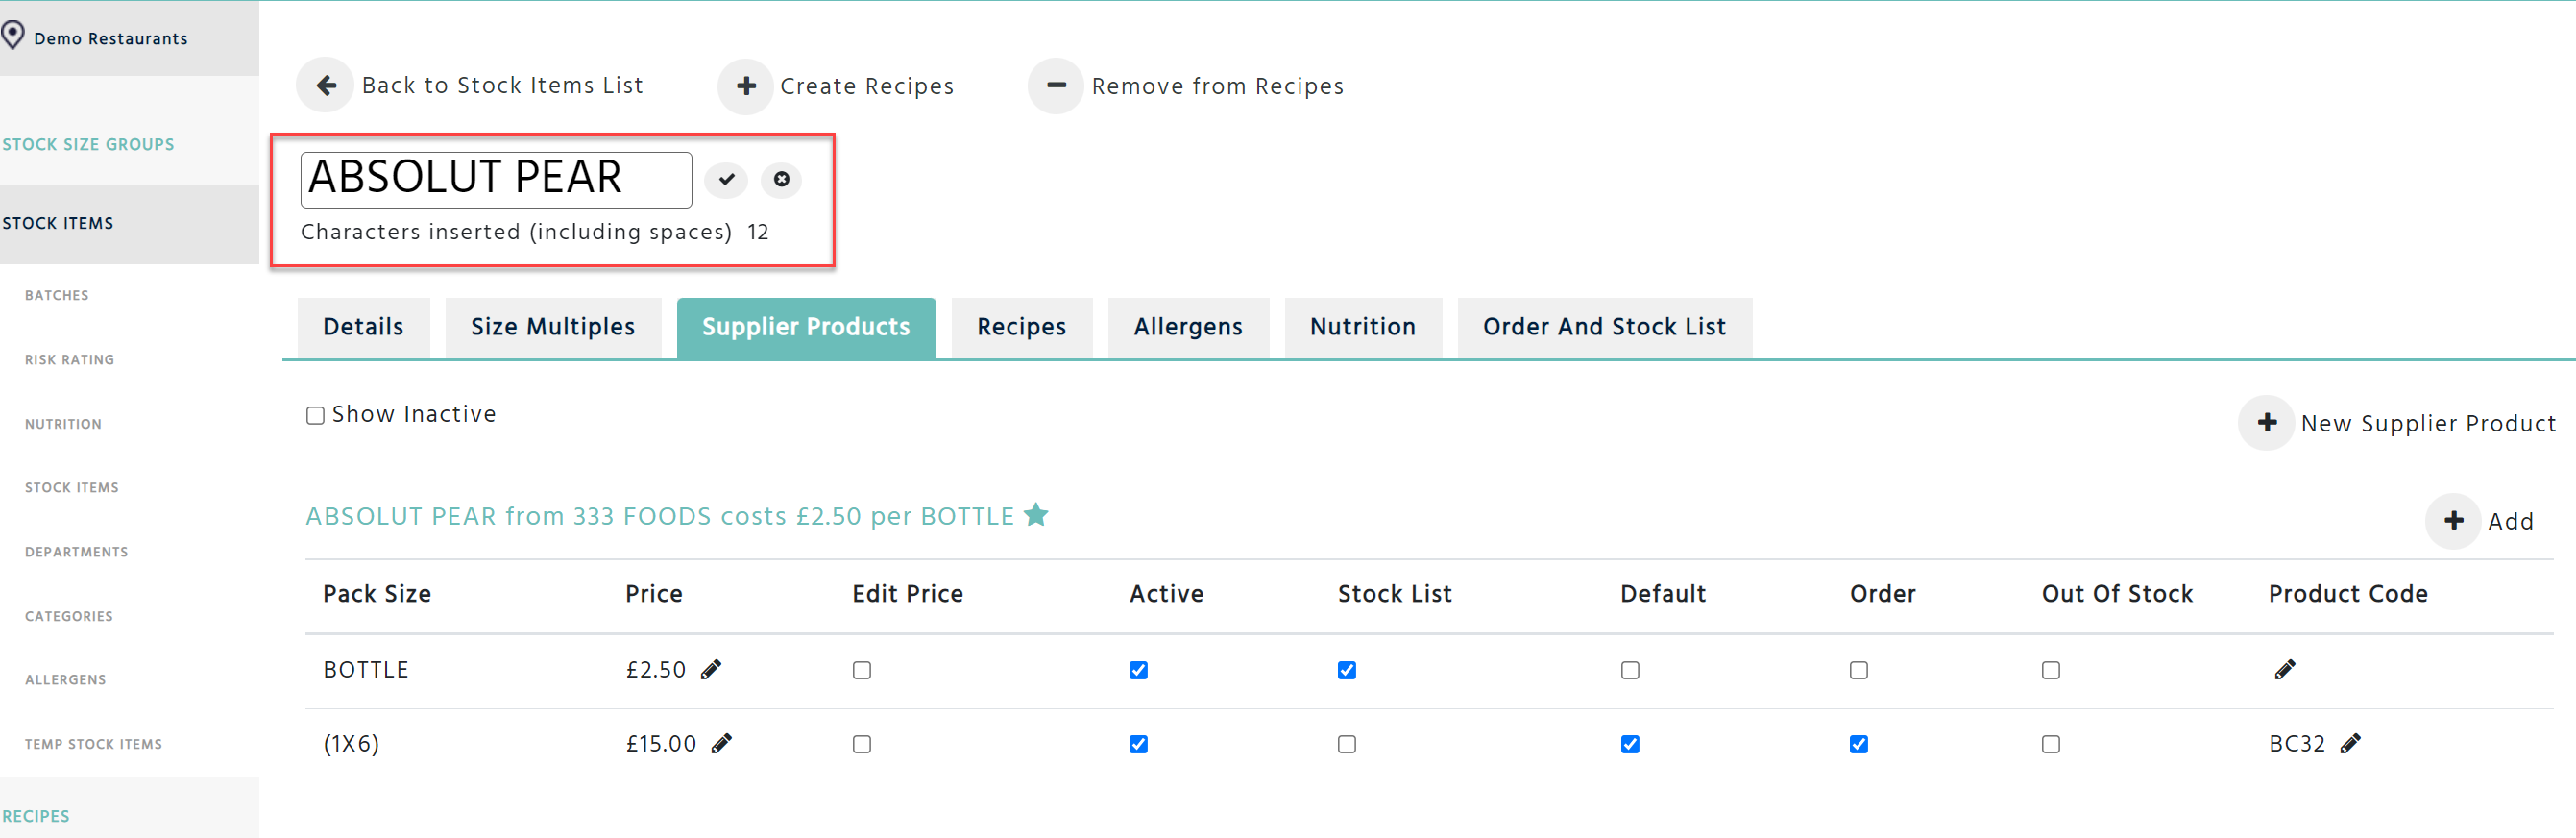Screen dimensions: 2576x838
Task: Select the Supplier Products tab
Action: tap(806, 327)
